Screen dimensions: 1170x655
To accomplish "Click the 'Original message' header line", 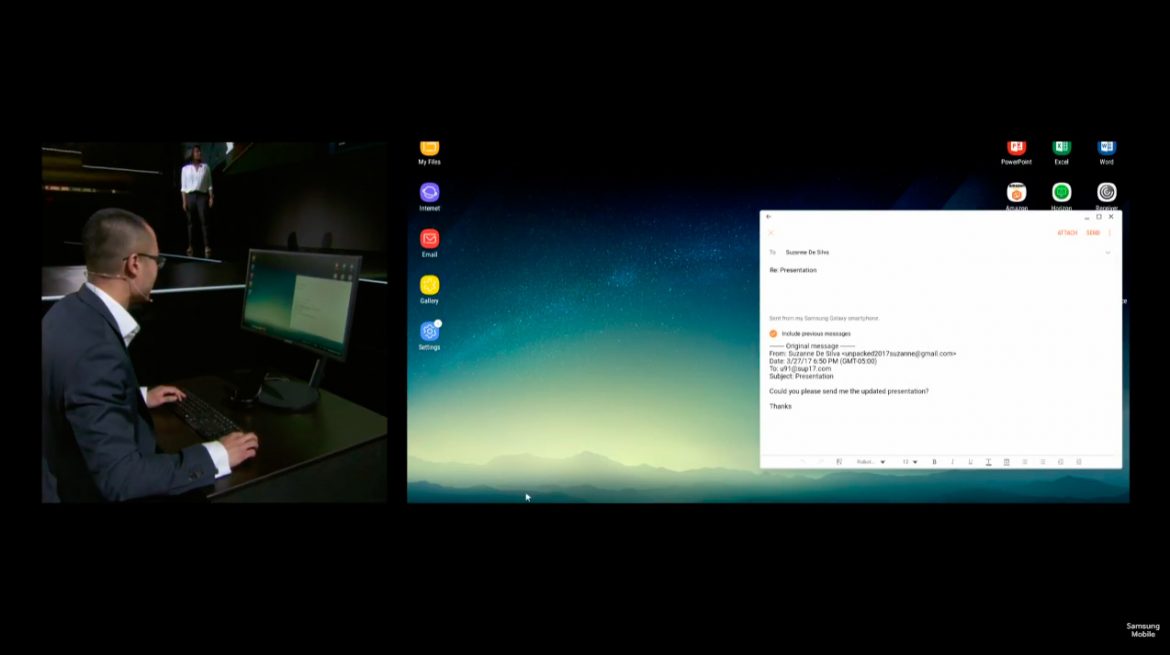I will [812, 346].
